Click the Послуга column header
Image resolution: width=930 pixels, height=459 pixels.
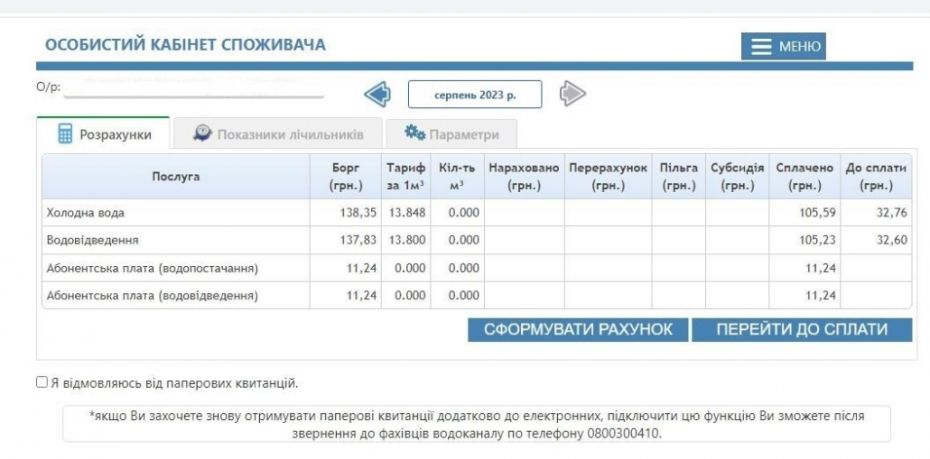pyautogui.click(x=176, y=177)
